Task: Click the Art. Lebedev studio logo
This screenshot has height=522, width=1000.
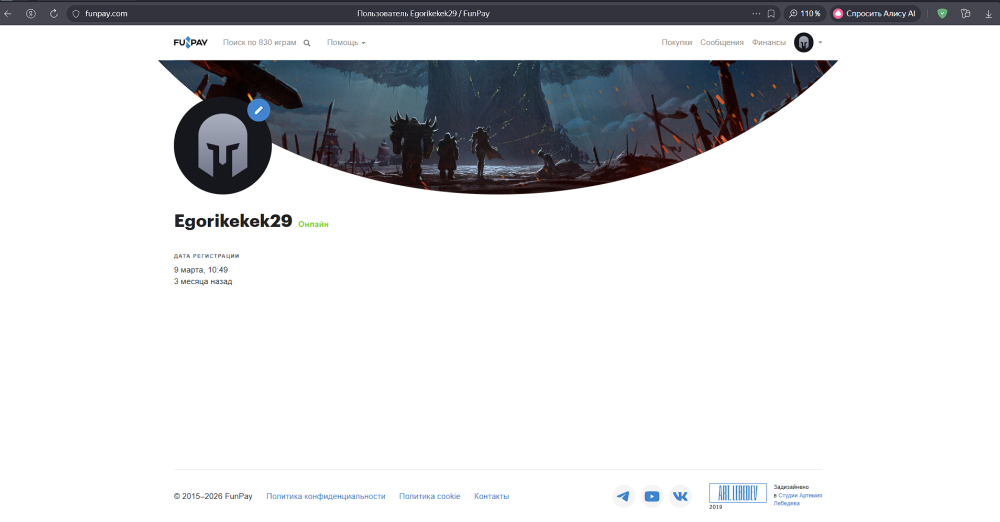Action: 738,493
